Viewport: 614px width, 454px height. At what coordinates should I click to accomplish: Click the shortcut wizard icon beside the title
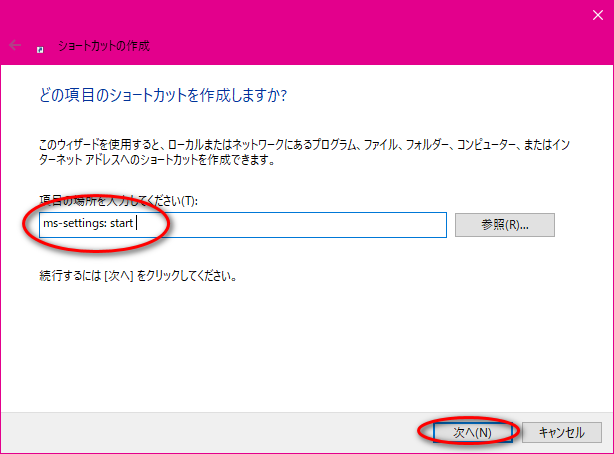click(40, 46)
